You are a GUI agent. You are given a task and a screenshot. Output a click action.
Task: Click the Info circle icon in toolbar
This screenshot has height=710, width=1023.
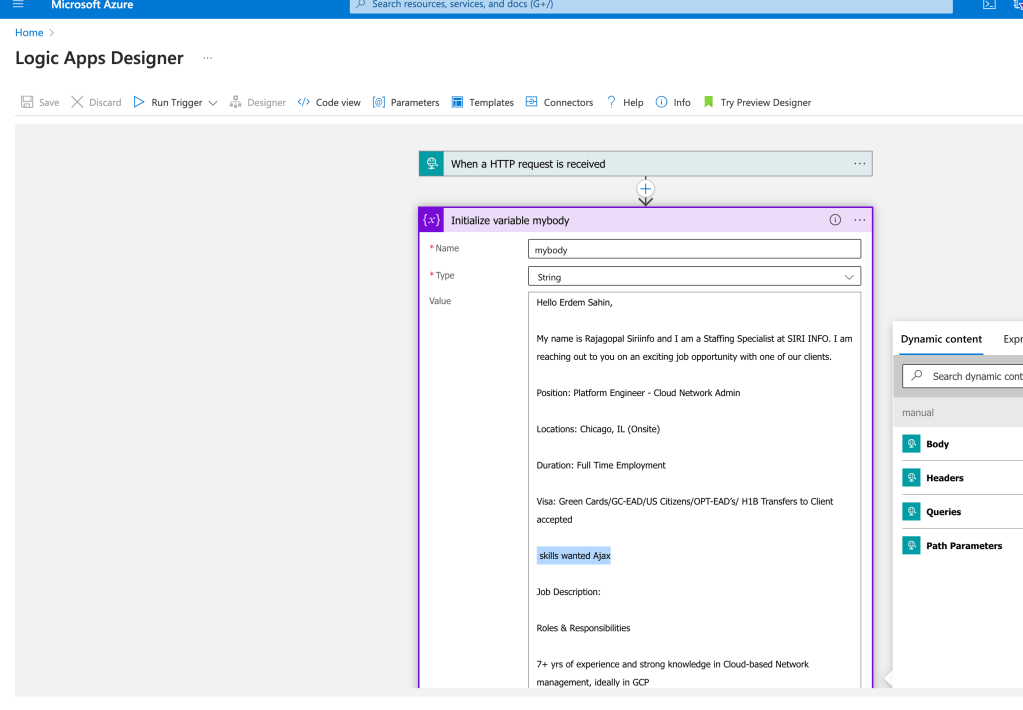662,102
